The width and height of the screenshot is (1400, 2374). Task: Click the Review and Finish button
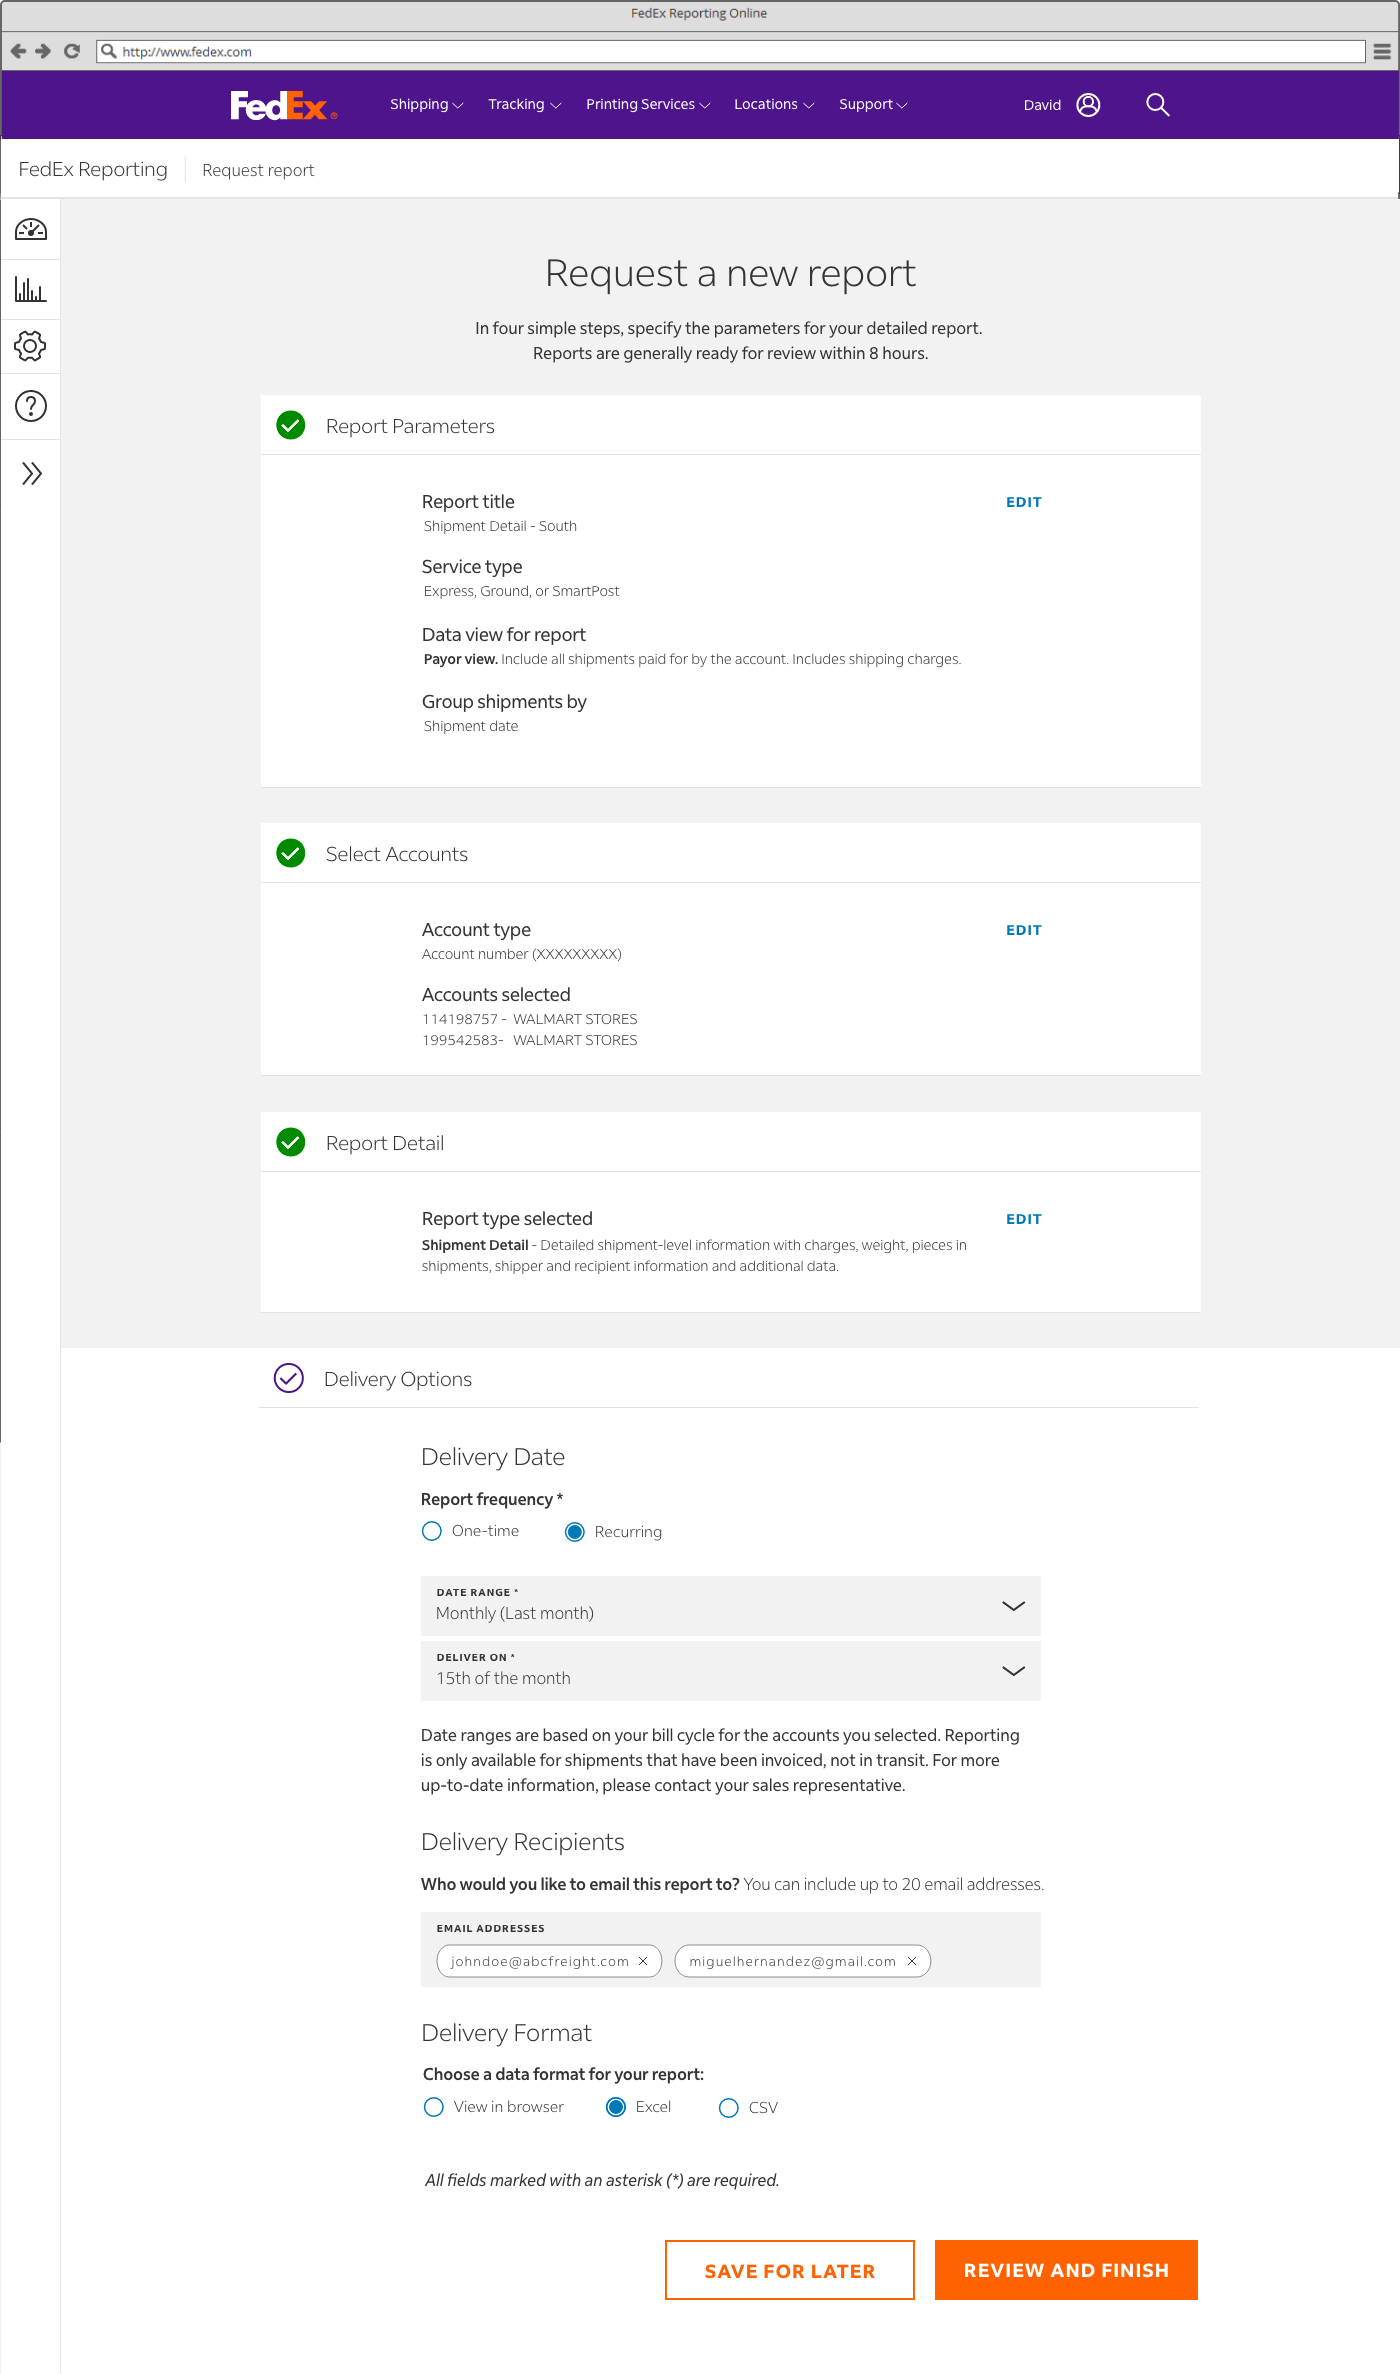pyautogui.click(x=1066, y=2270)
